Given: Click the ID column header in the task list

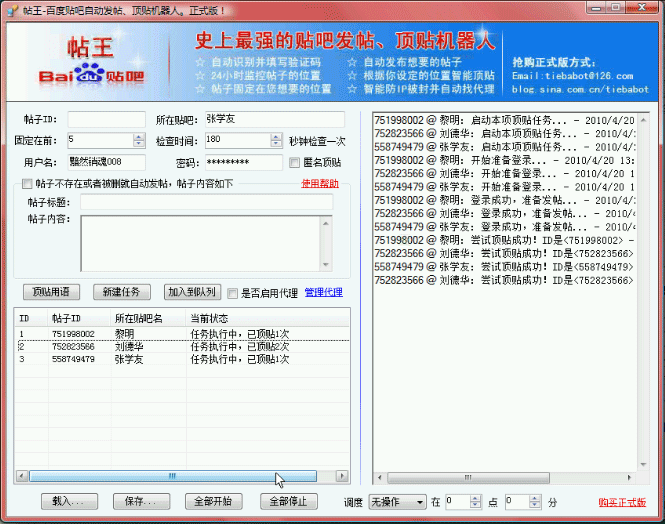Looking at the screenshot, I should (x=32, y=318).
